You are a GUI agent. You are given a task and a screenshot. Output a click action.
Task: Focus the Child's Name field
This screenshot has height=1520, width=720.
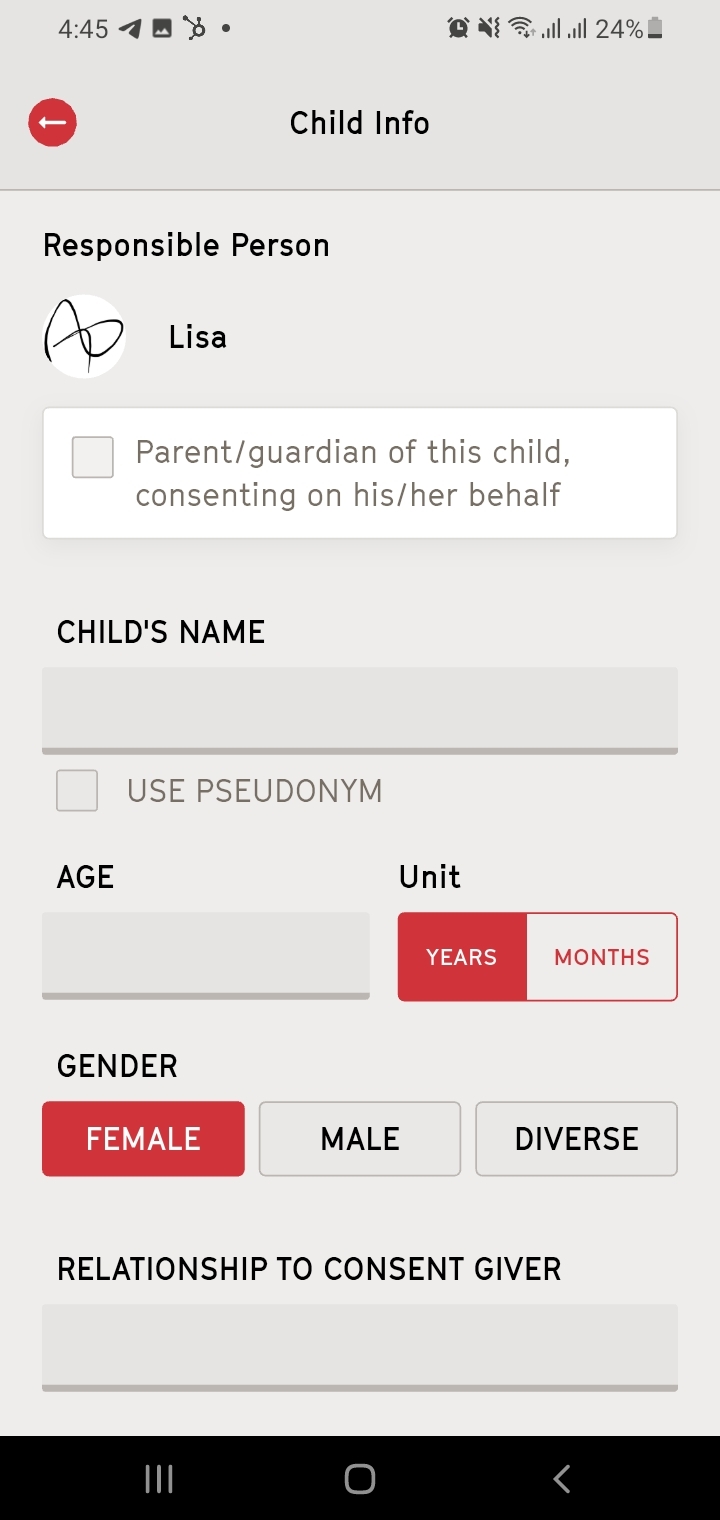coord(360,710)
